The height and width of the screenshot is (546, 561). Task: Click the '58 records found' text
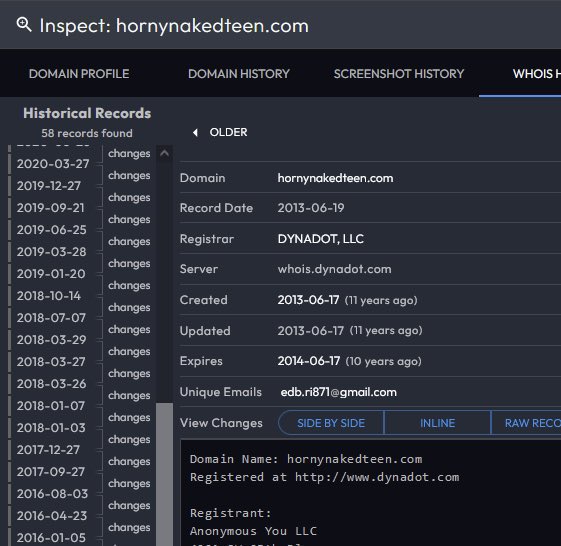[x=87, y=133]
